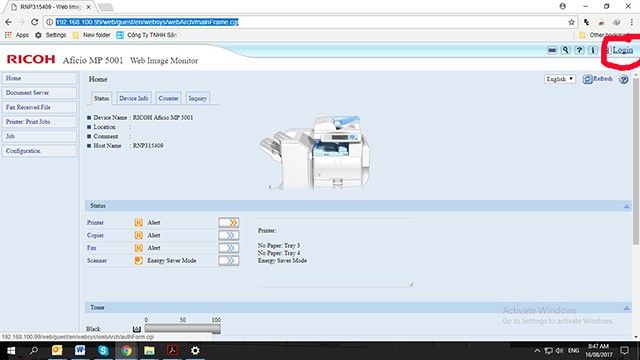This screenshot has width=640, height=360.
Task: Click the Chrome profile icon in title bar
Action: tap(562, 6)
